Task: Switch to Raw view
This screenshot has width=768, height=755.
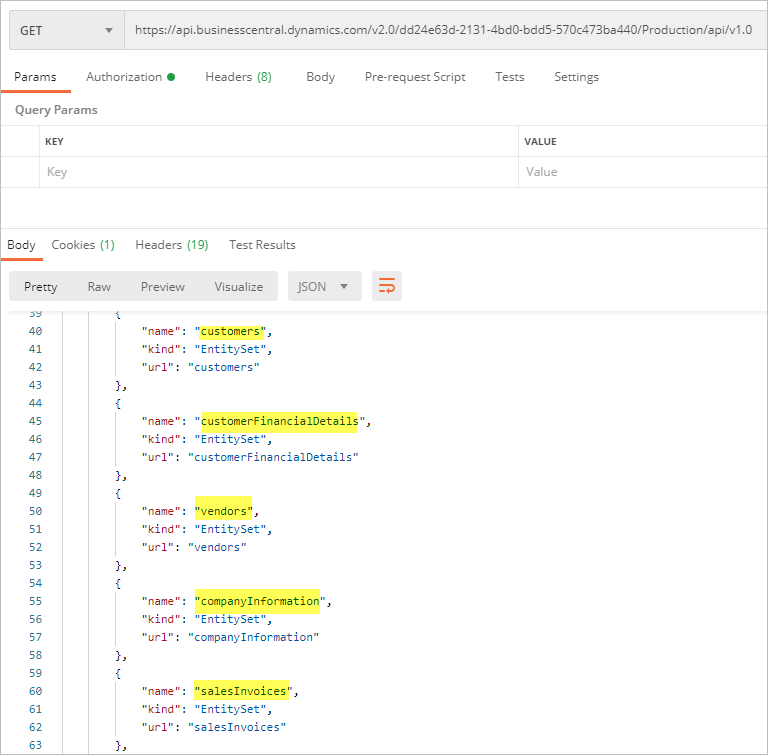Action: point(99,287)
